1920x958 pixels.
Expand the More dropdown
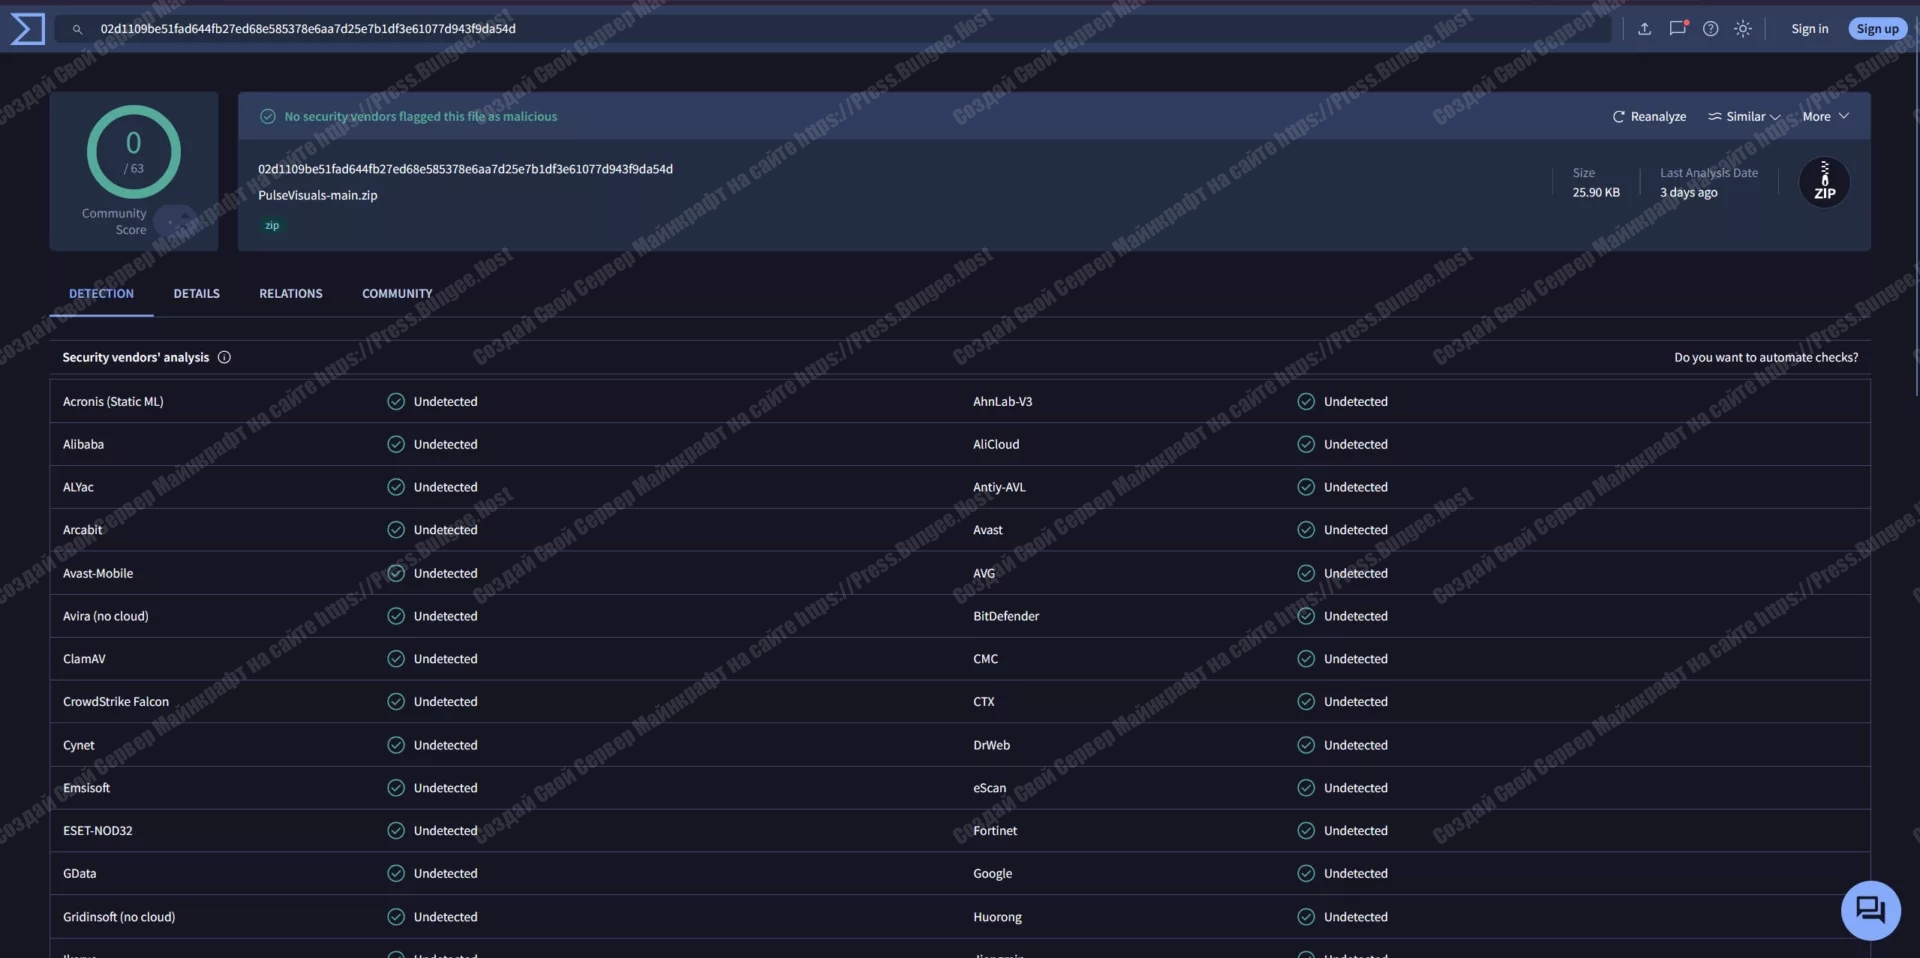pyautogui.click(x=1825, y=117)
